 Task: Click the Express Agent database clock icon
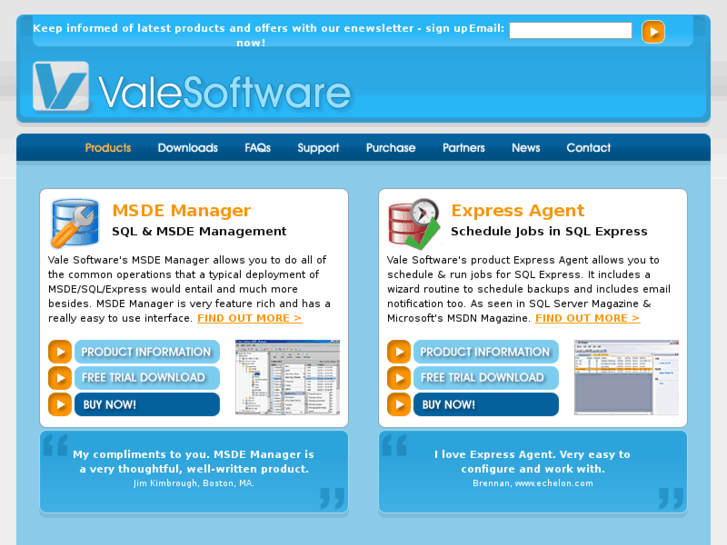(x=414, y=224)
